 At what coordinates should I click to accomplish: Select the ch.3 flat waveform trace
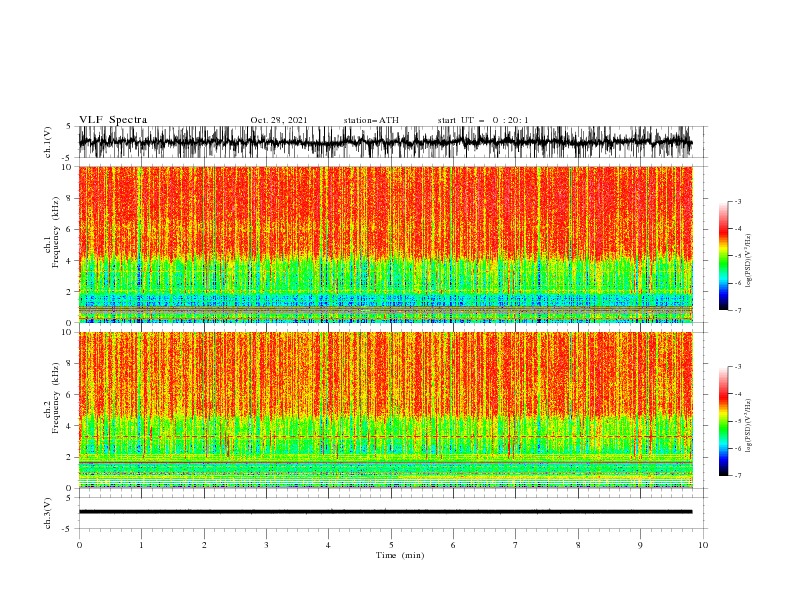[385, 512]
